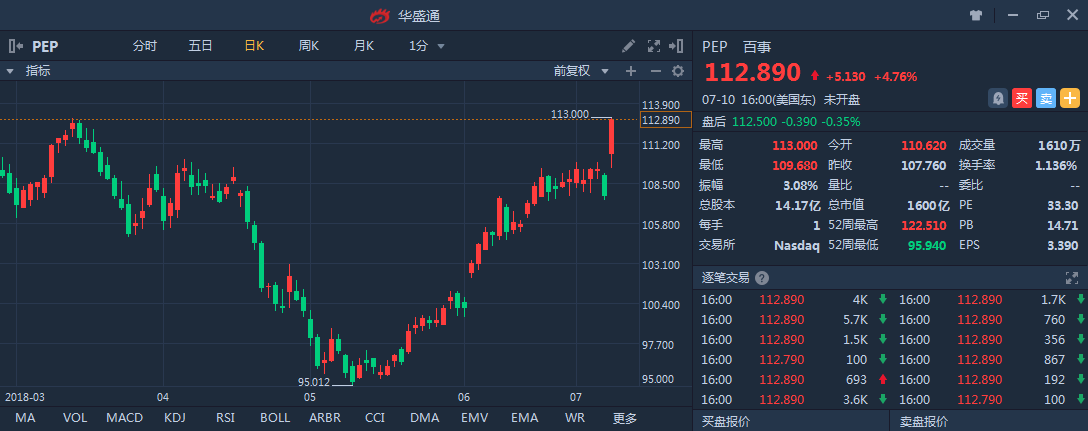Click the trade row with volume 5.7K
The height and width of the screenshot is (431, 1088).
[x=790, y=320]
